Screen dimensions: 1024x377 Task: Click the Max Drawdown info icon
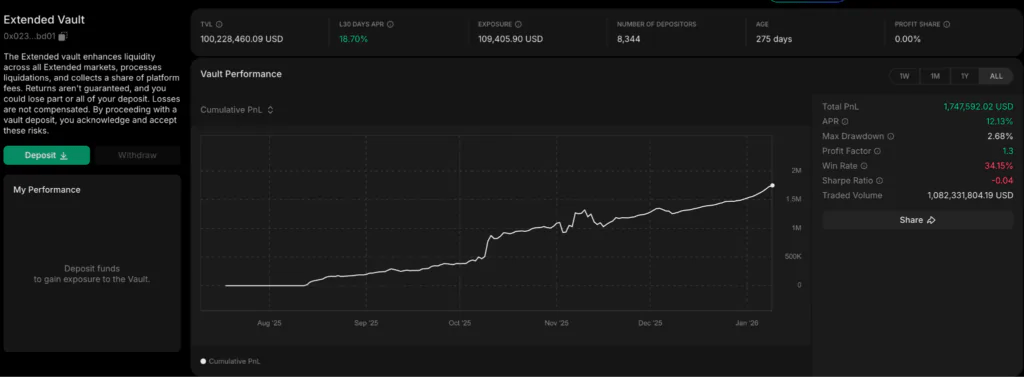[x=891, y=137]
